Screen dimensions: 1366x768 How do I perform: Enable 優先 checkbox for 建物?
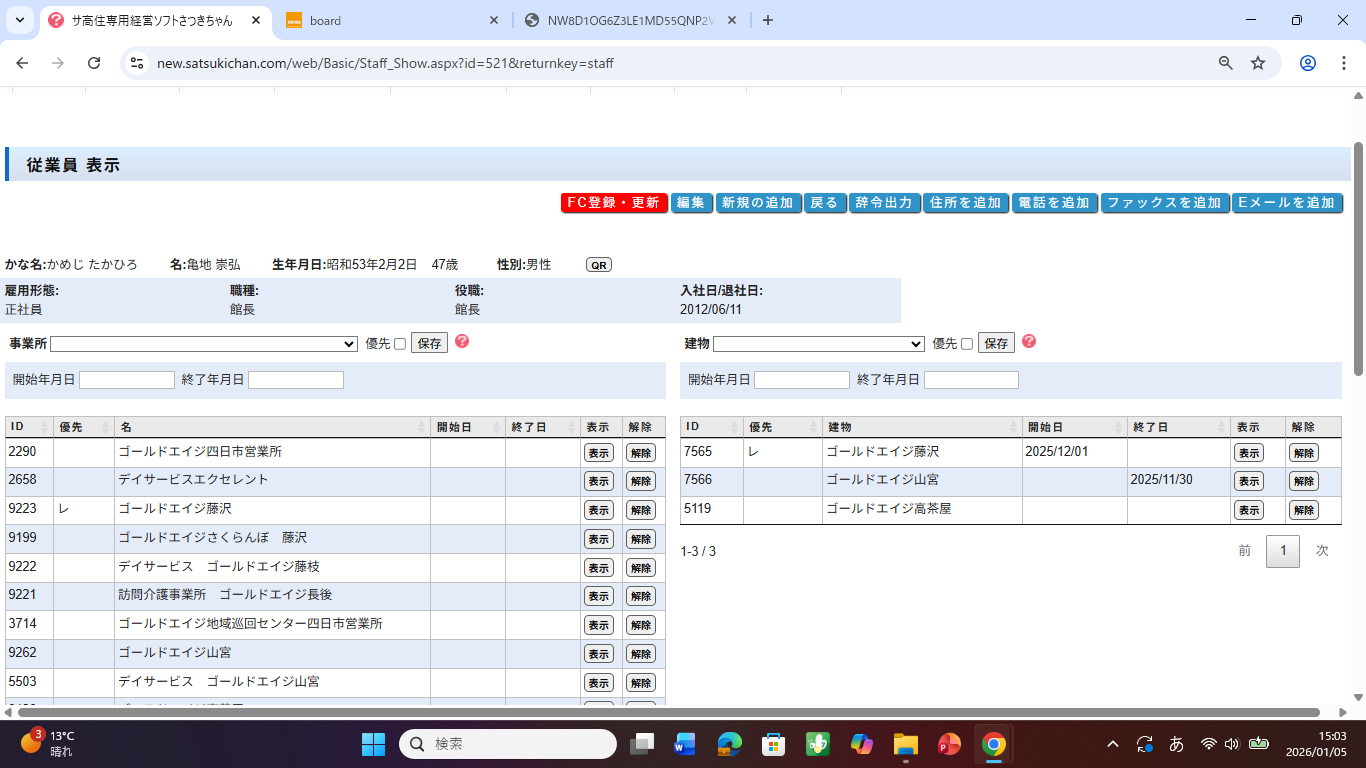pyautogui.click(x=966, y=344)
